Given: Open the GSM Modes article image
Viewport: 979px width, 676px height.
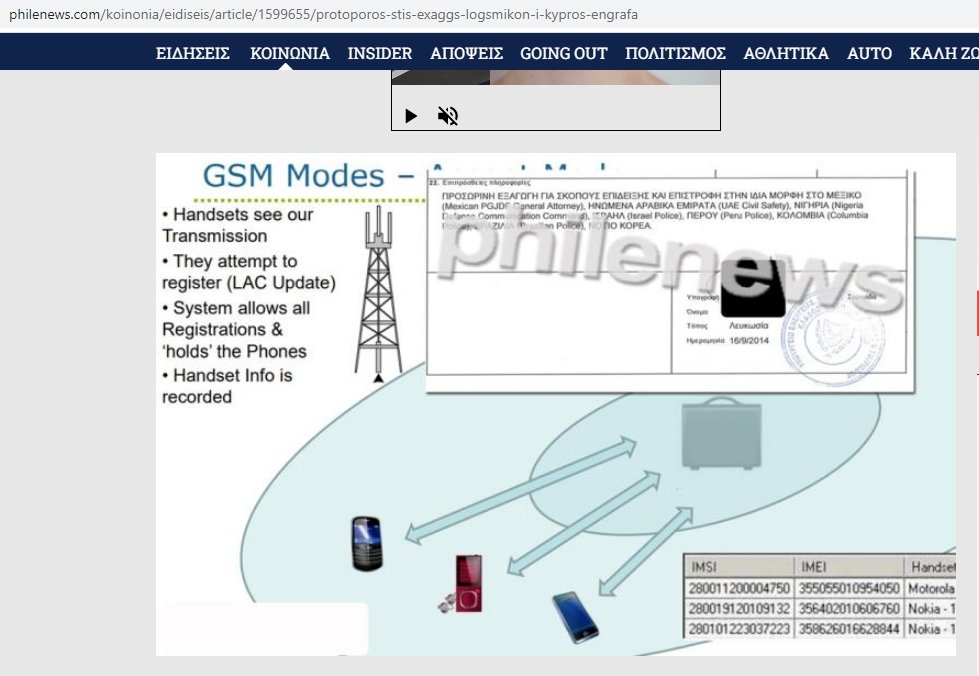Looking at the screenshot, I should pos(556,404).
